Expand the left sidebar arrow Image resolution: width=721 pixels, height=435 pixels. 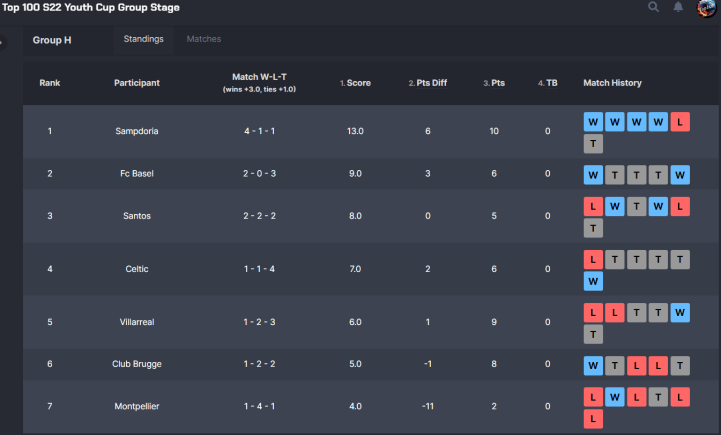2,42
